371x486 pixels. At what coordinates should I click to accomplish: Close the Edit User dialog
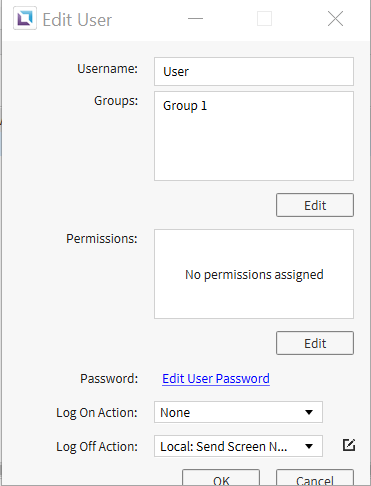coord(335,18)
